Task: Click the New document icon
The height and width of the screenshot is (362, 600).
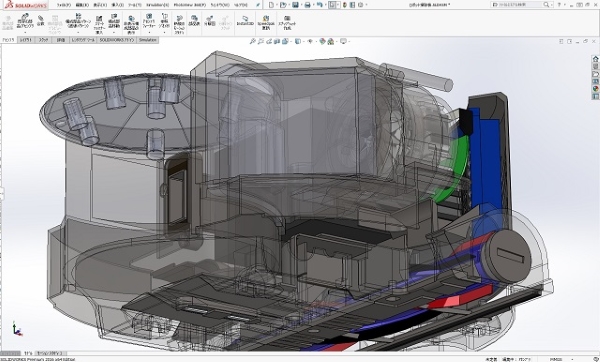Action: tap(271, 5)
